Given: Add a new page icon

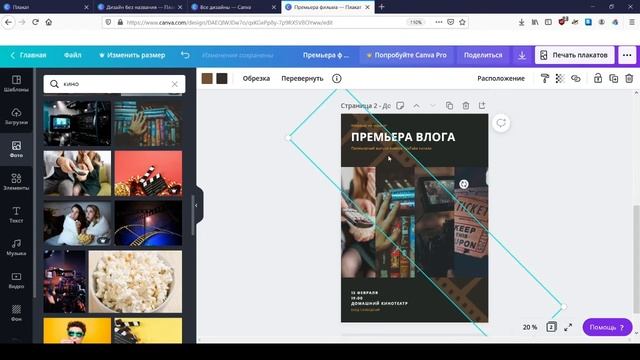Looking at the screenshot, I should (482, 106).
